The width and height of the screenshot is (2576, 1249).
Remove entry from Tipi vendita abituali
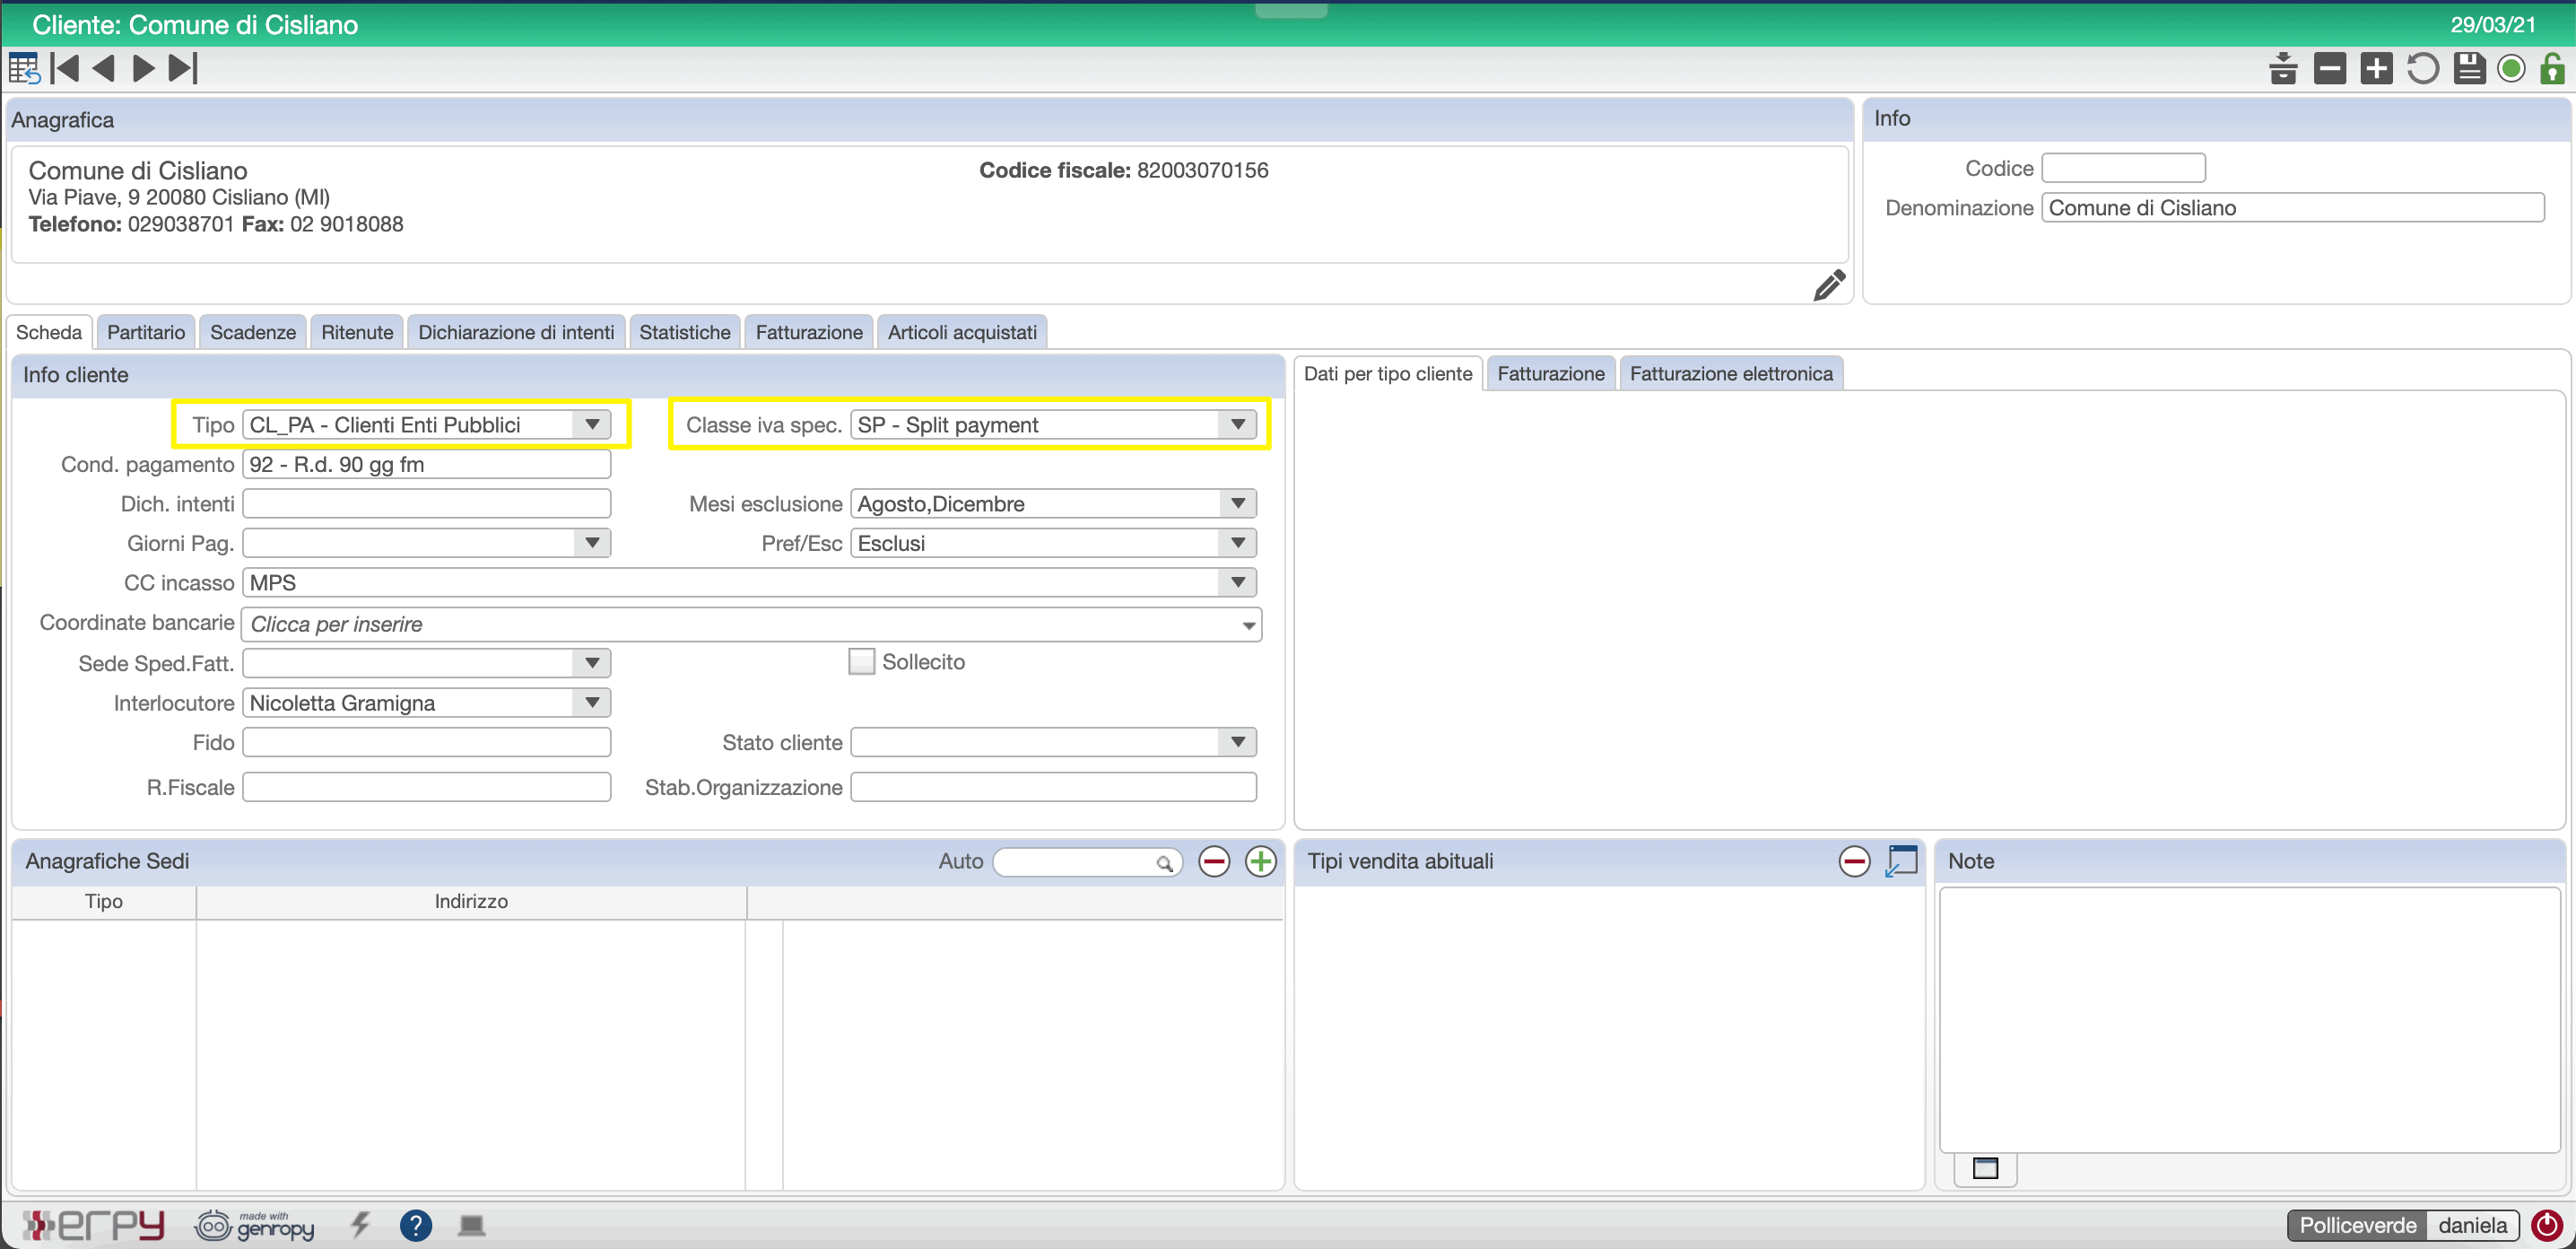1854,861
